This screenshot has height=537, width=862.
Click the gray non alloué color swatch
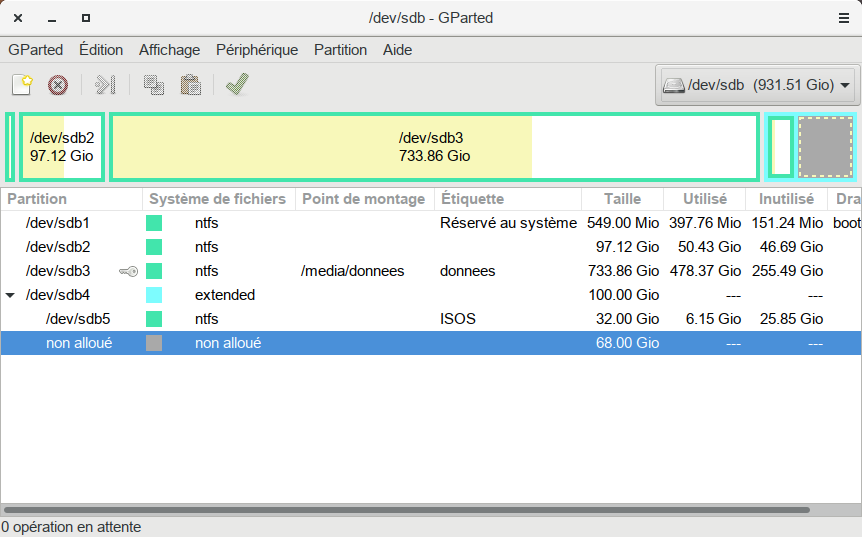tap(154, 343)
